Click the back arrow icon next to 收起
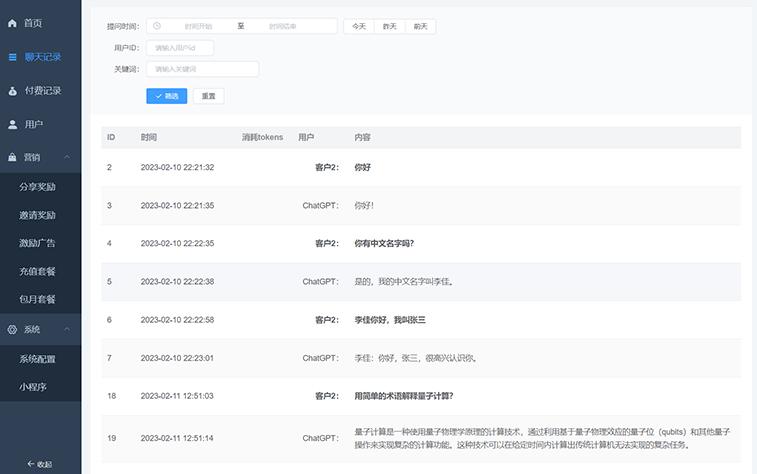This screenshot has height=474, width=757. pyautogui.click(x=31, y=464)
